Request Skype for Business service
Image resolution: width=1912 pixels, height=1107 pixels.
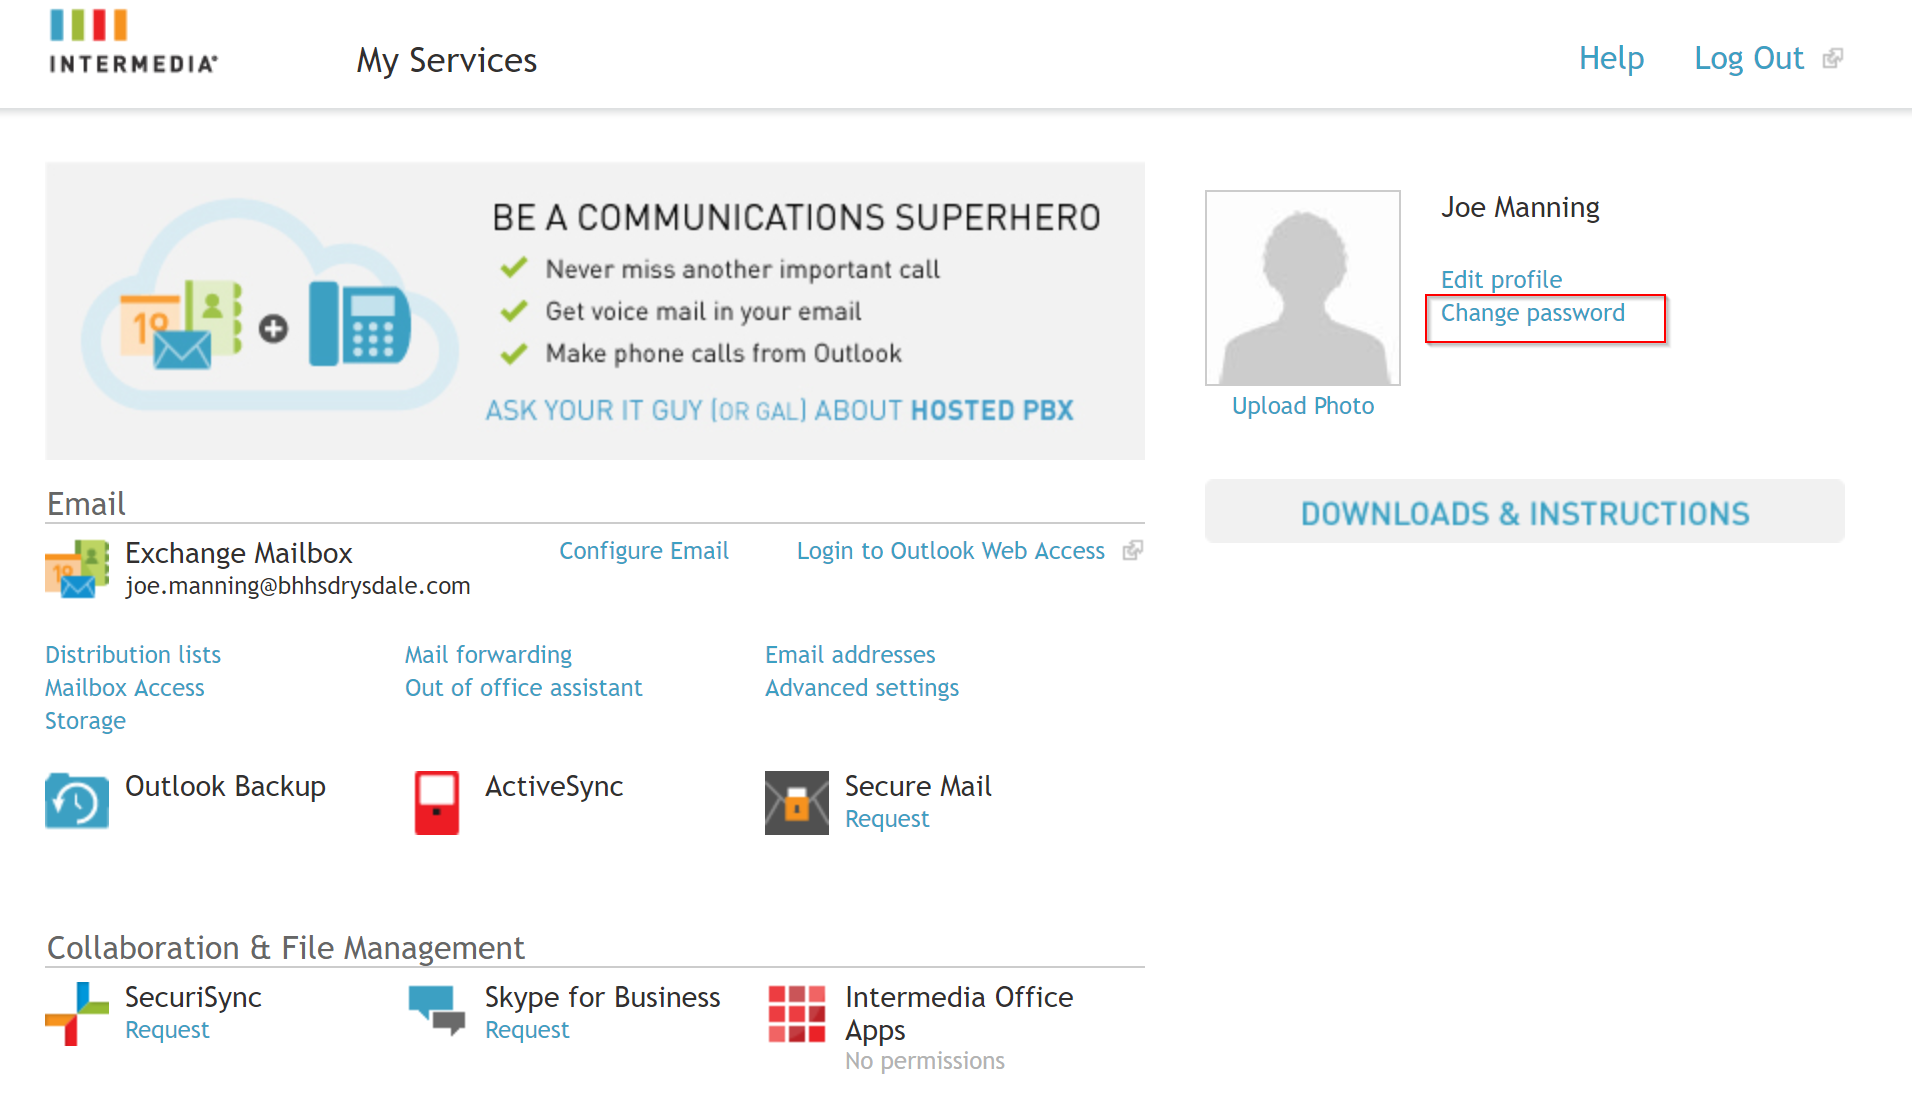pos(527,1030)
